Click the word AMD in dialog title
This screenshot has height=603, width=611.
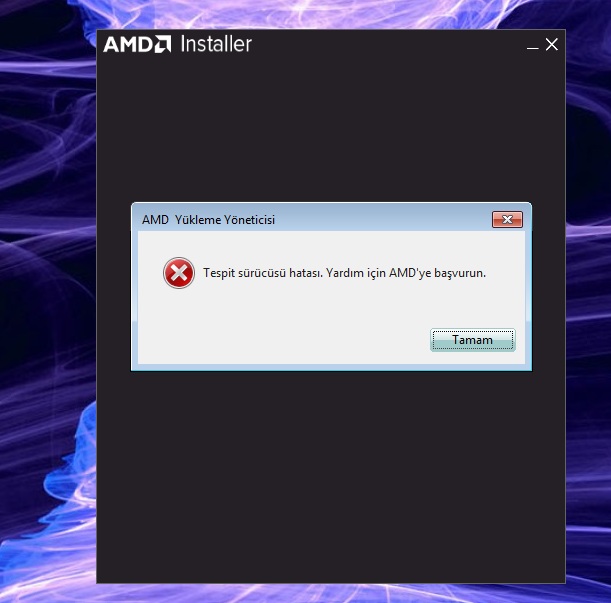click(x=155, y=220)
